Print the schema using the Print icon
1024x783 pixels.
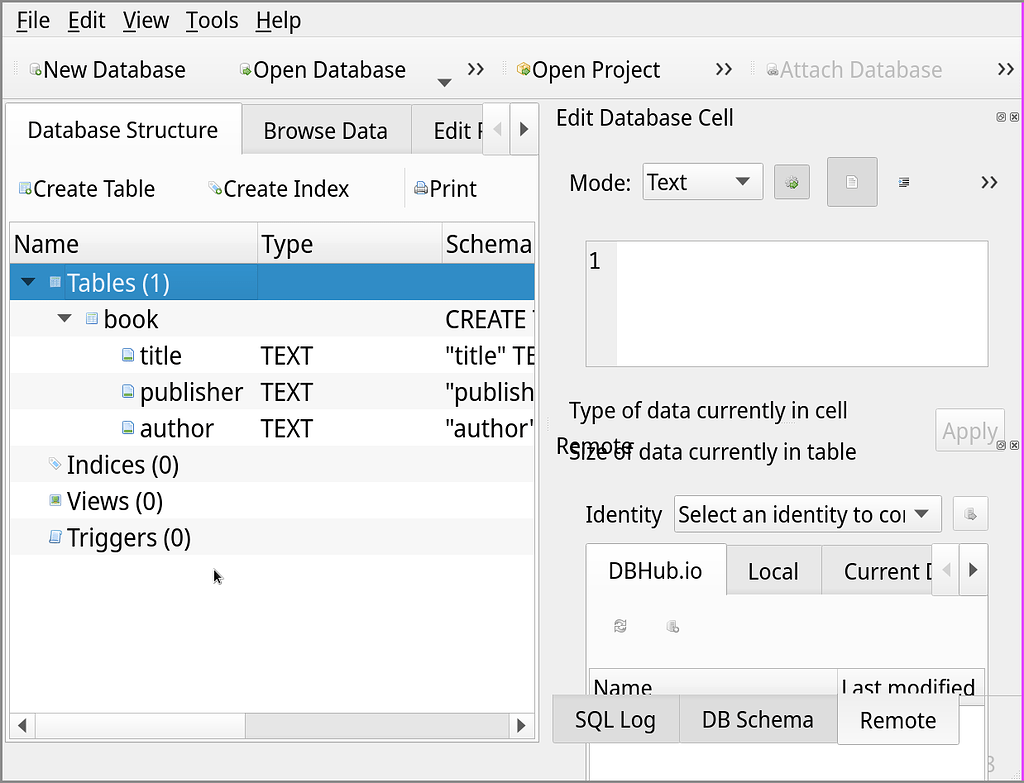point(421,188)
